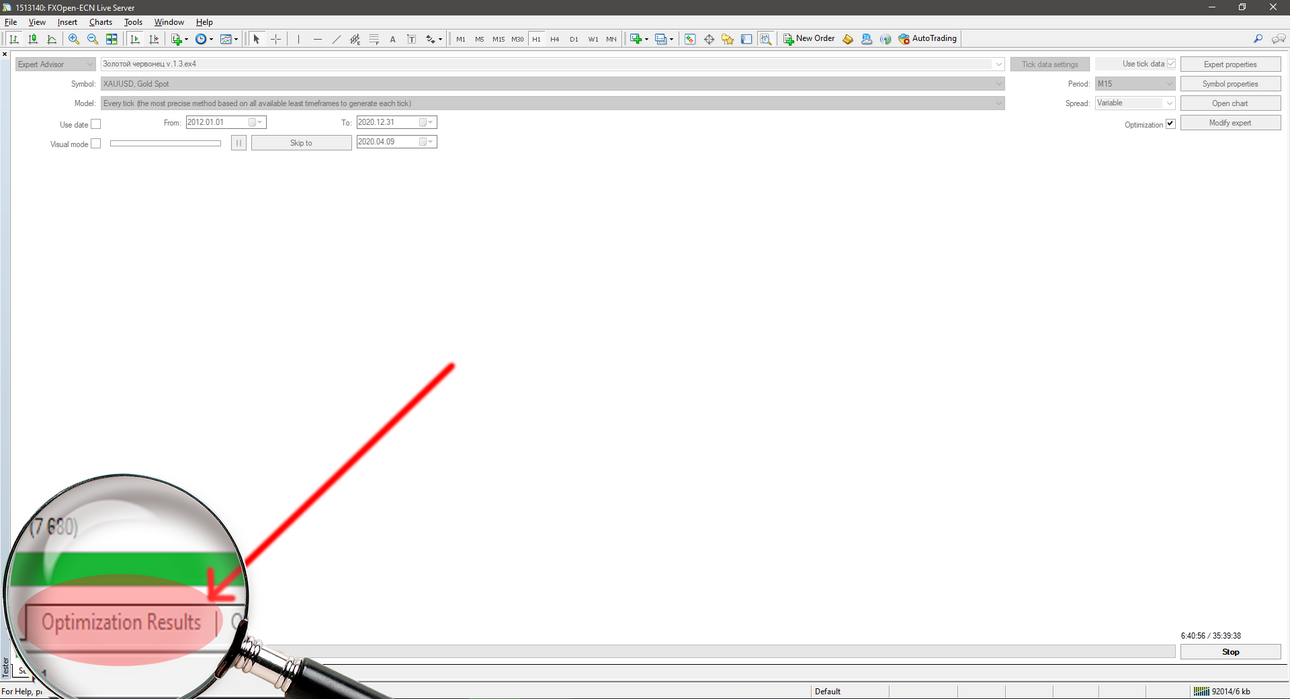Click the Expert properties button
This screenshot has width=1290, height=699.
point(1230,64)
